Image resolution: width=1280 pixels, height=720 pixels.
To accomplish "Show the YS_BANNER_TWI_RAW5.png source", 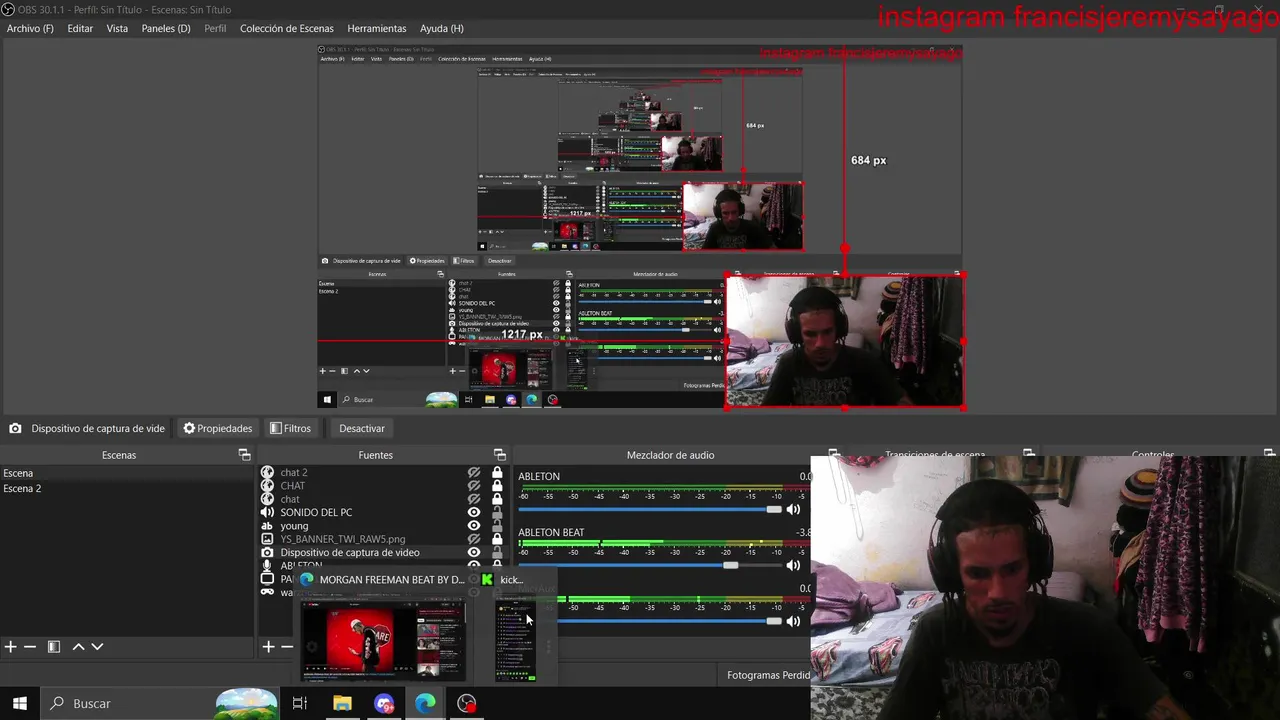I will pos(474,539).
